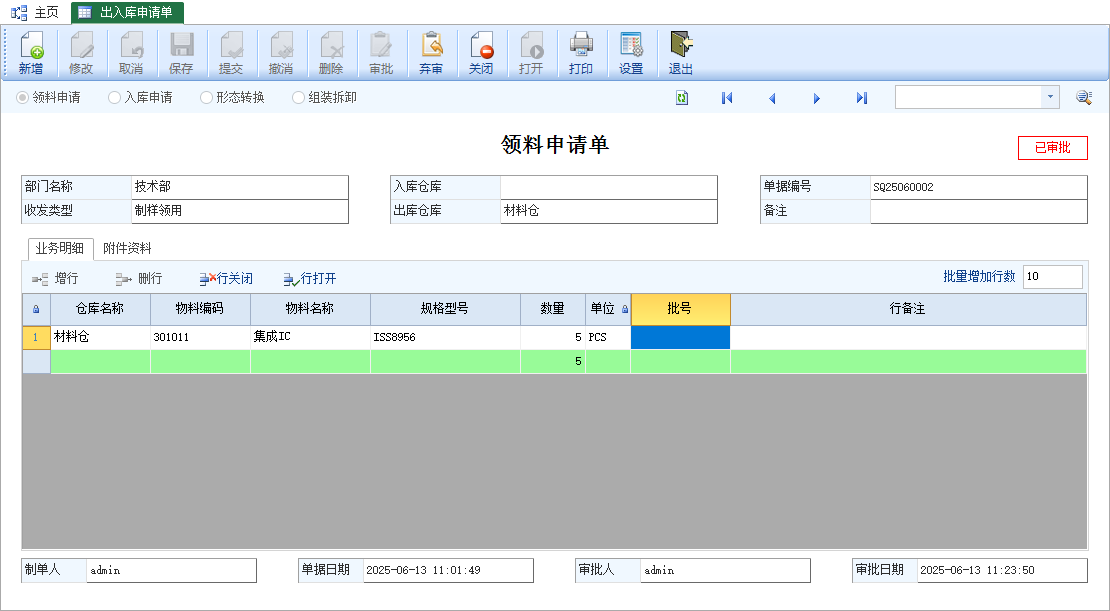Click the 数量 column header
The image size is (1110, 611).
tap(552, 309)
